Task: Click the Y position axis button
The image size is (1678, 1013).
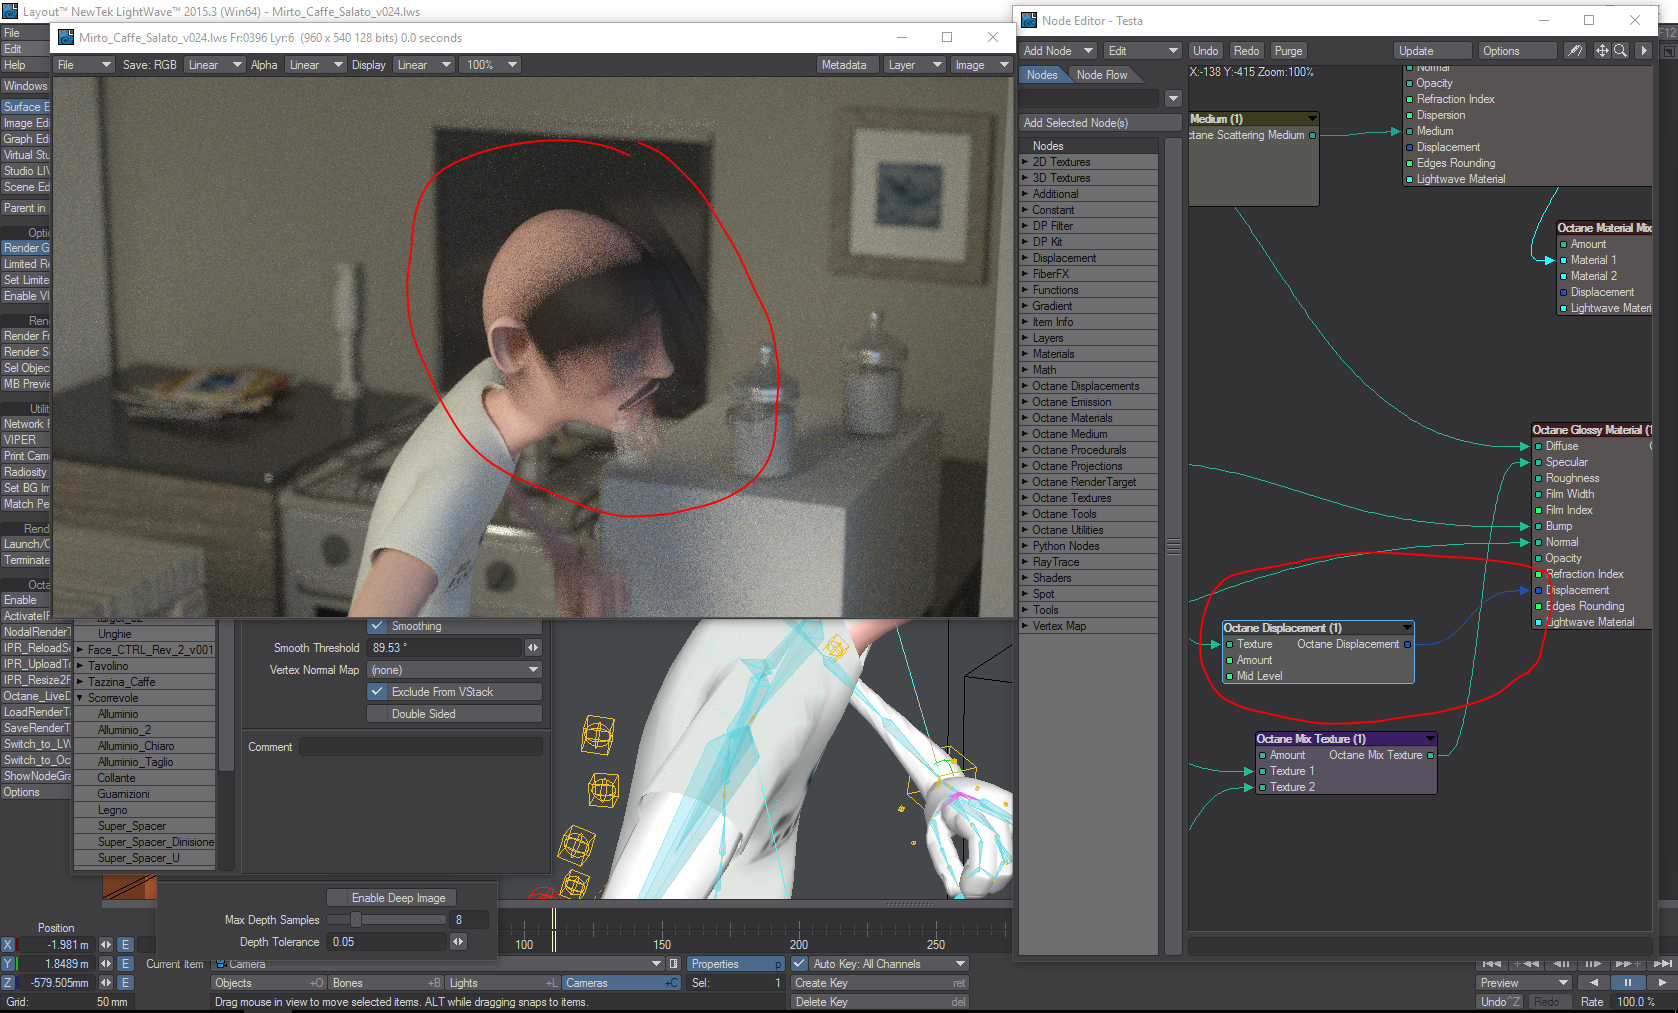Action: (x=8, y=964)
